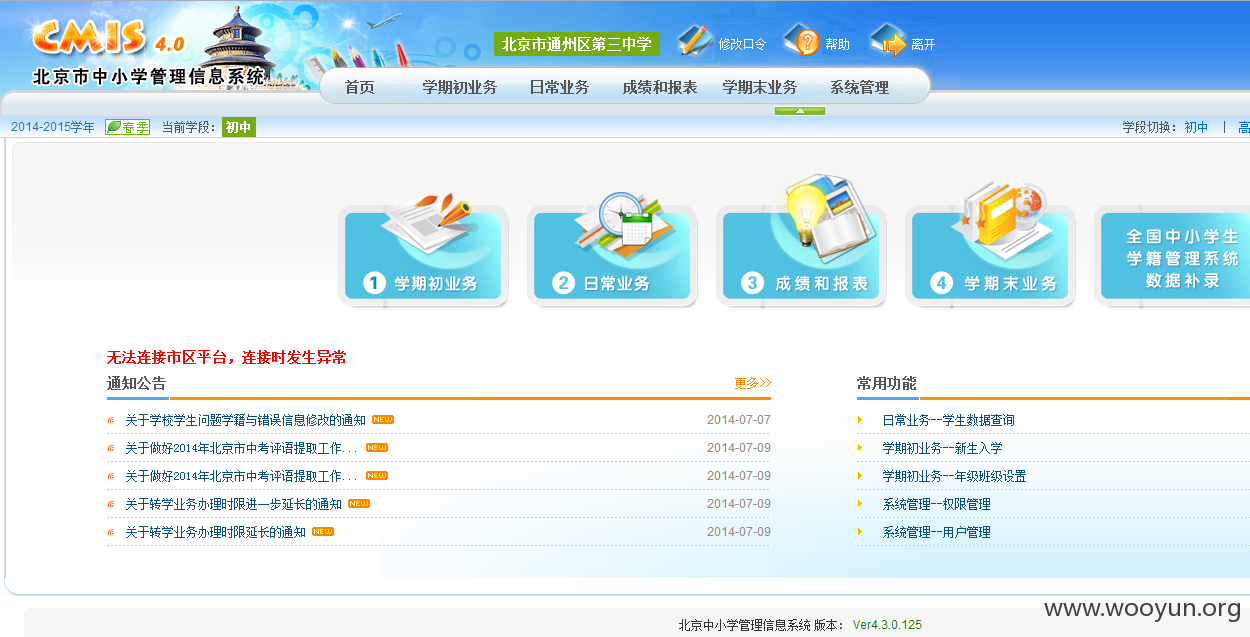Viewport: 1250px width, 637px height.
Task: Click the 离开 link text
Action: coord(923,44)
